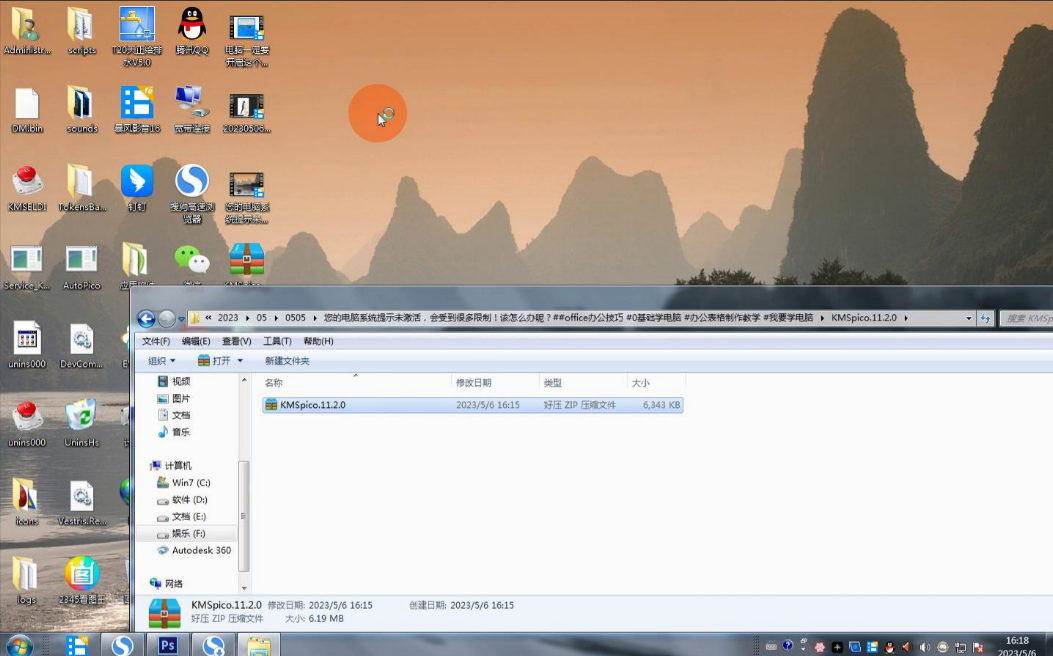Sort by 类型 column header
The height and width of the screenshot is (656, 1053).
coord(582,383)
